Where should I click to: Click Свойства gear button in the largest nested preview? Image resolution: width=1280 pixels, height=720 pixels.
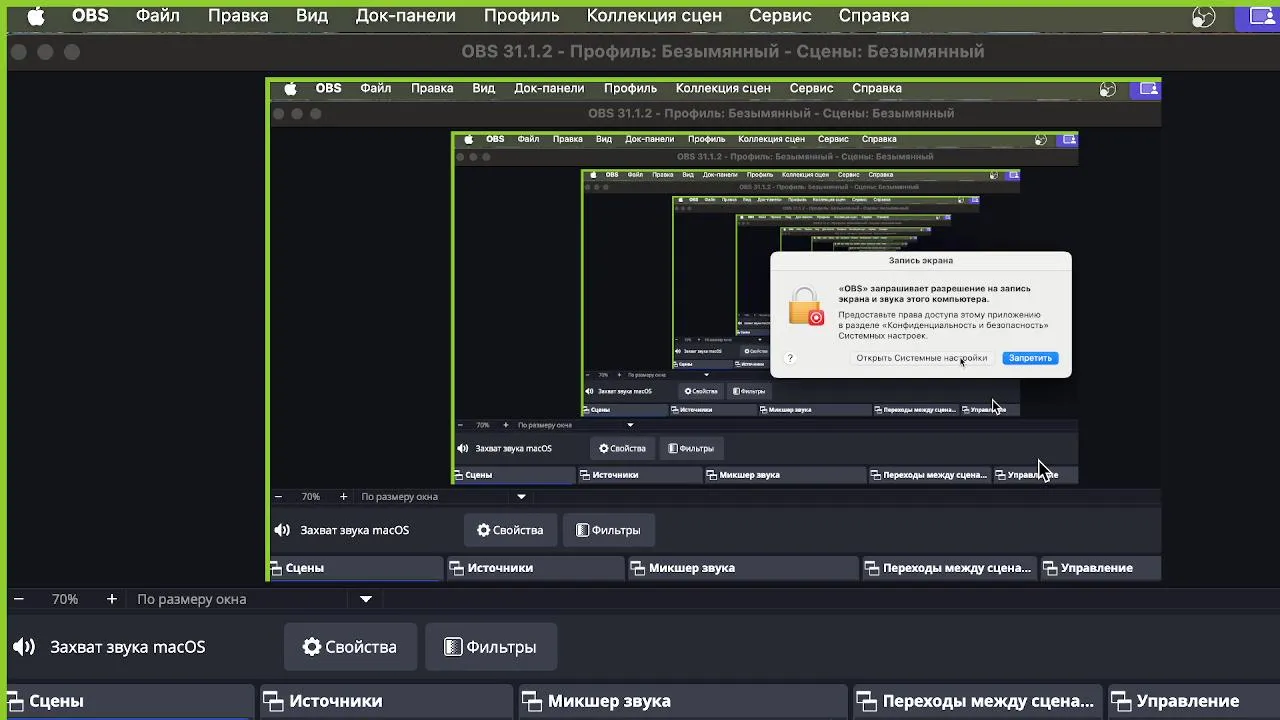tap(510, 531)
